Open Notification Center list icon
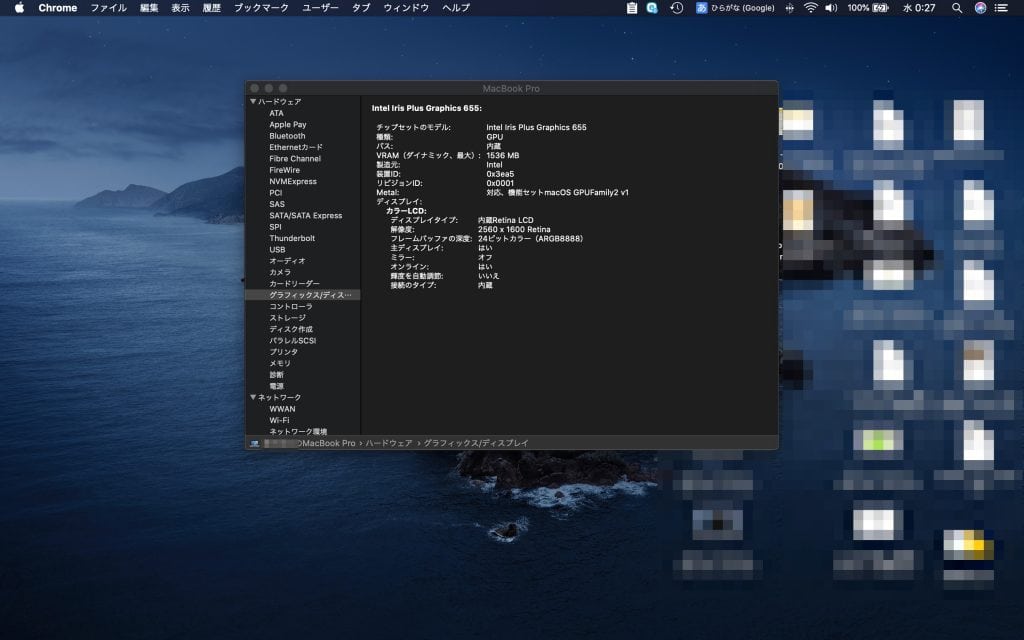 pyautogui.click(x=1001, y=8)
